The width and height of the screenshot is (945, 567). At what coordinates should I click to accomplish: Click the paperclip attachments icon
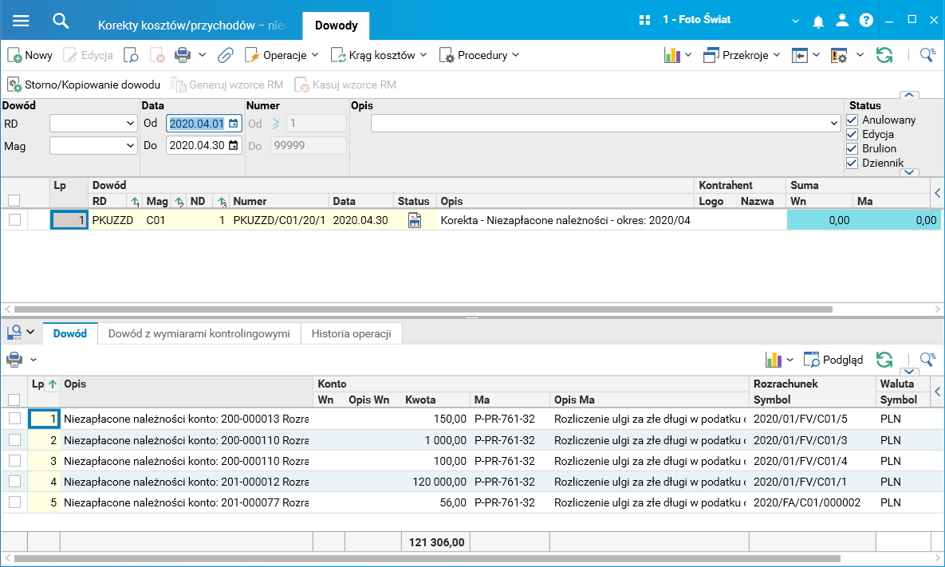click(x=226, y=55)
